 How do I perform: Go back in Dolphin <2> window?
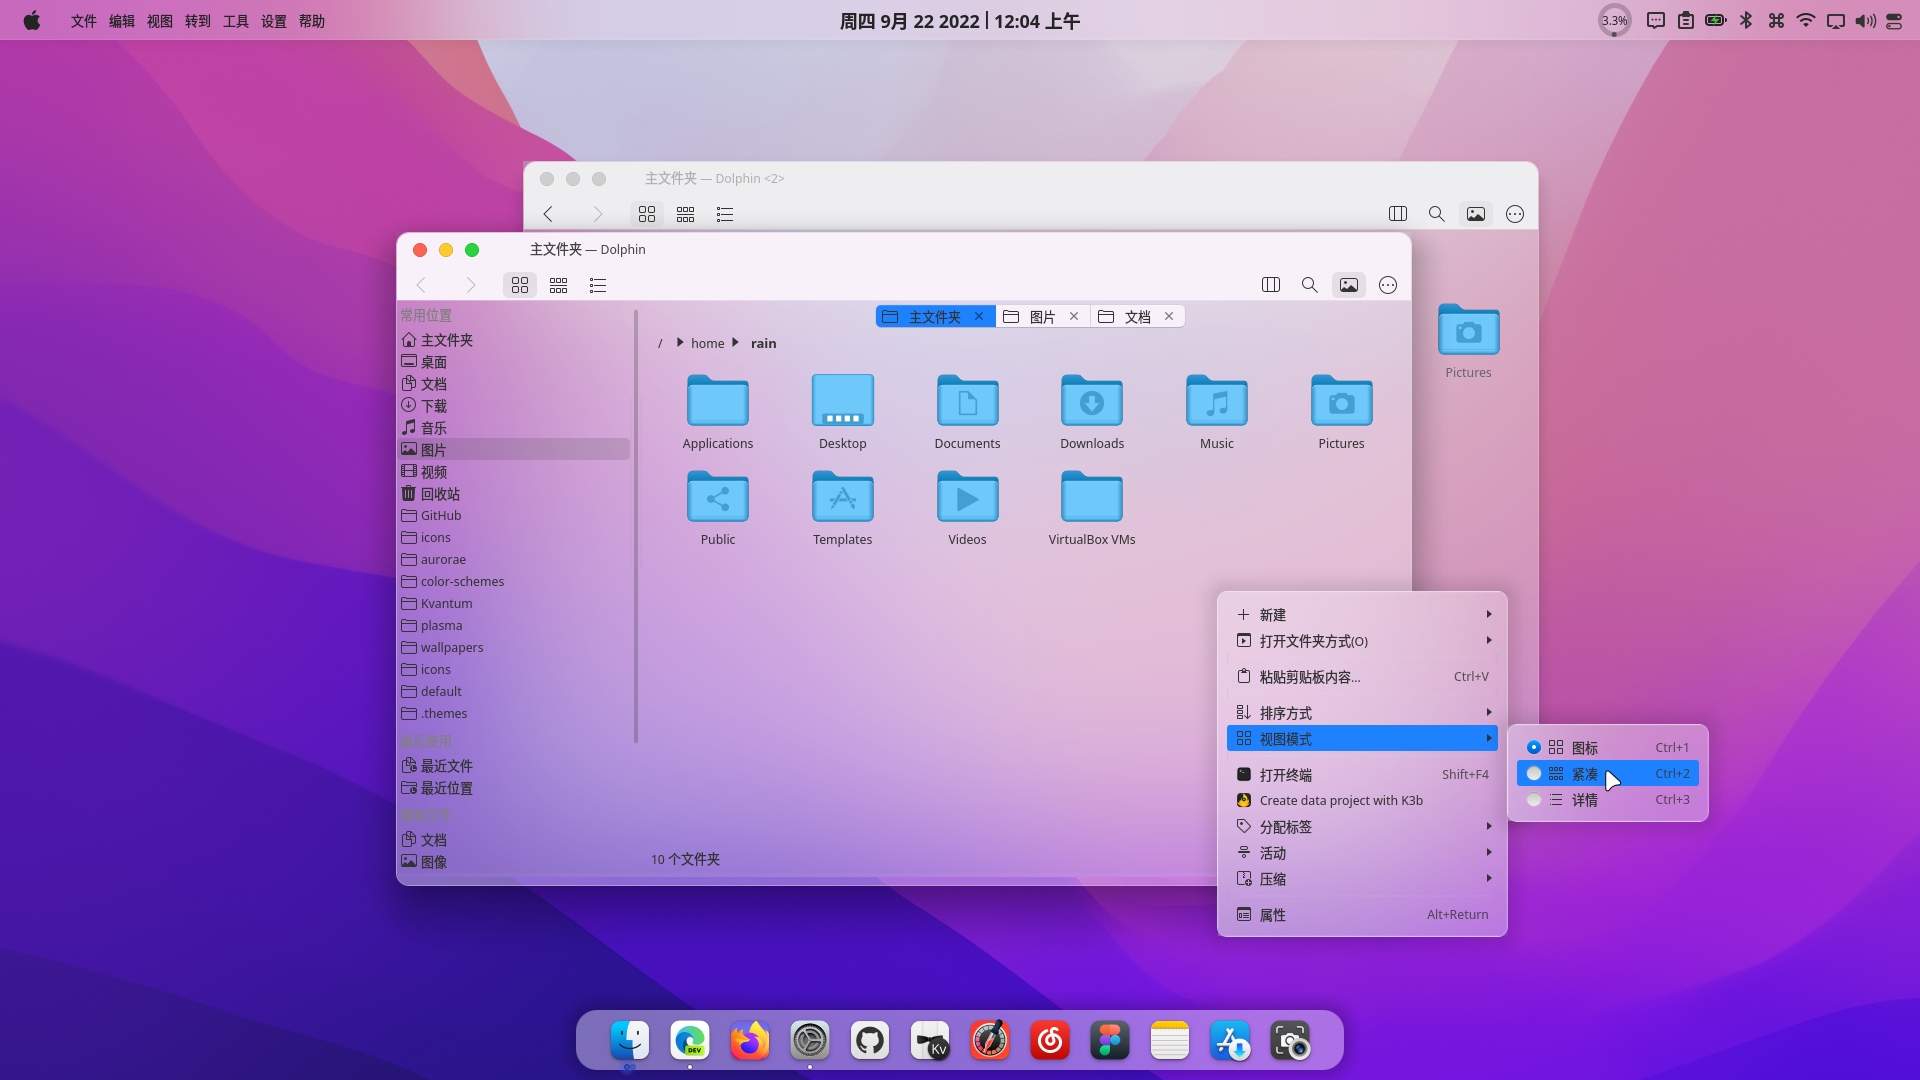pos(548,214)
